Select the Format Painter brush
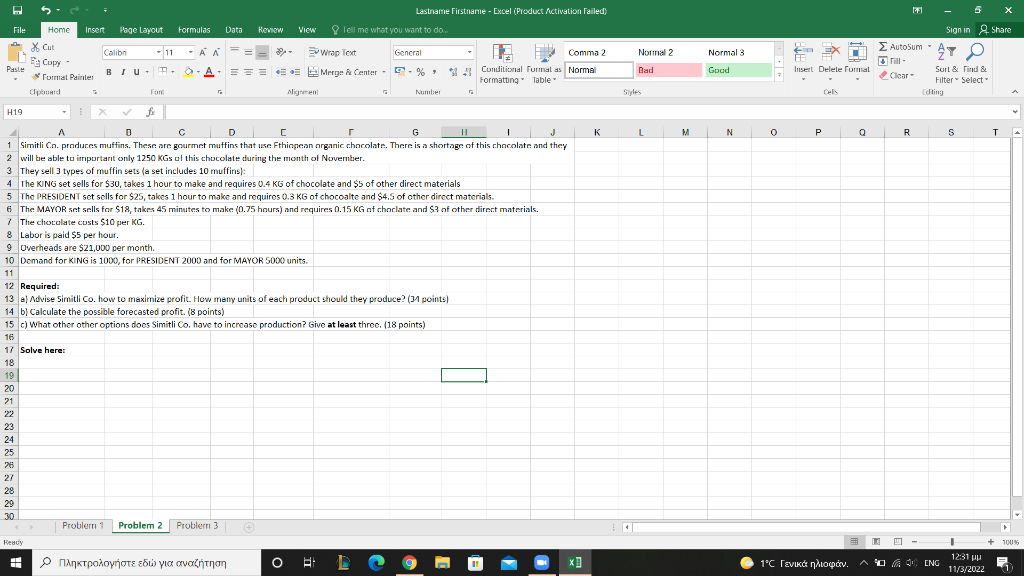The image size is (1024, 576). [x=35, y=77]
